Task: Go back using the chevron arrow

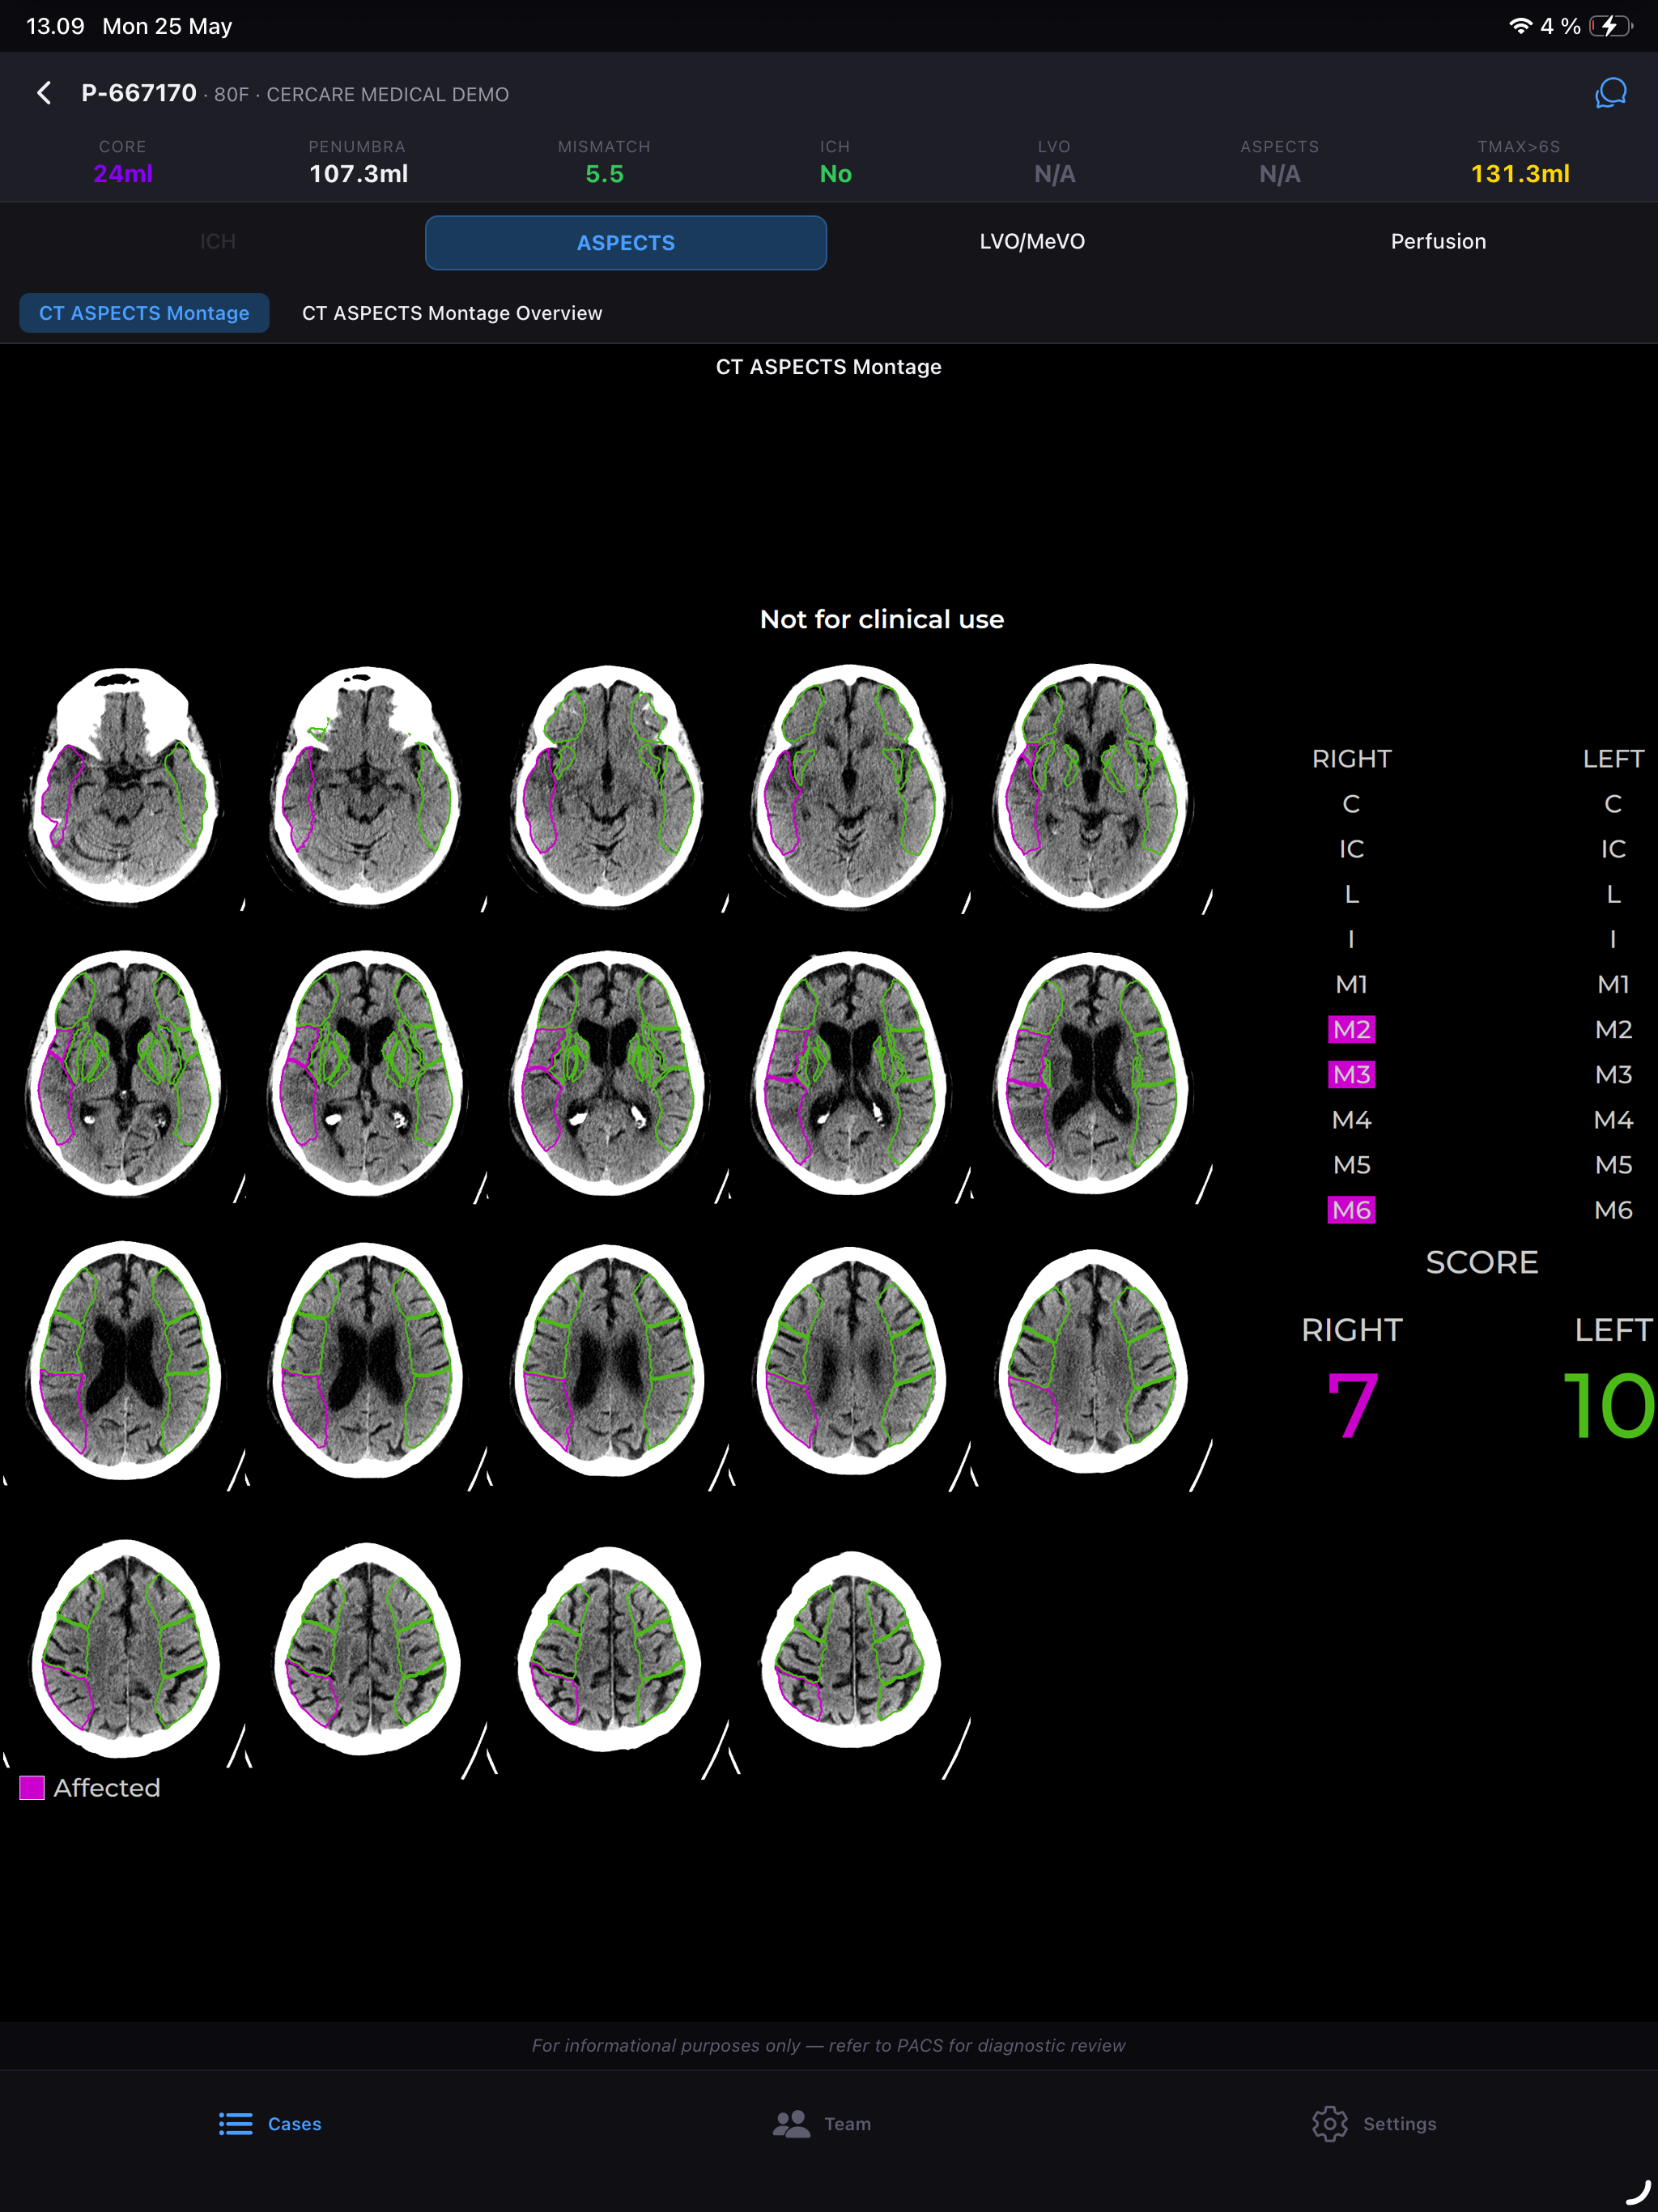Action: click(x=44, y=93)
